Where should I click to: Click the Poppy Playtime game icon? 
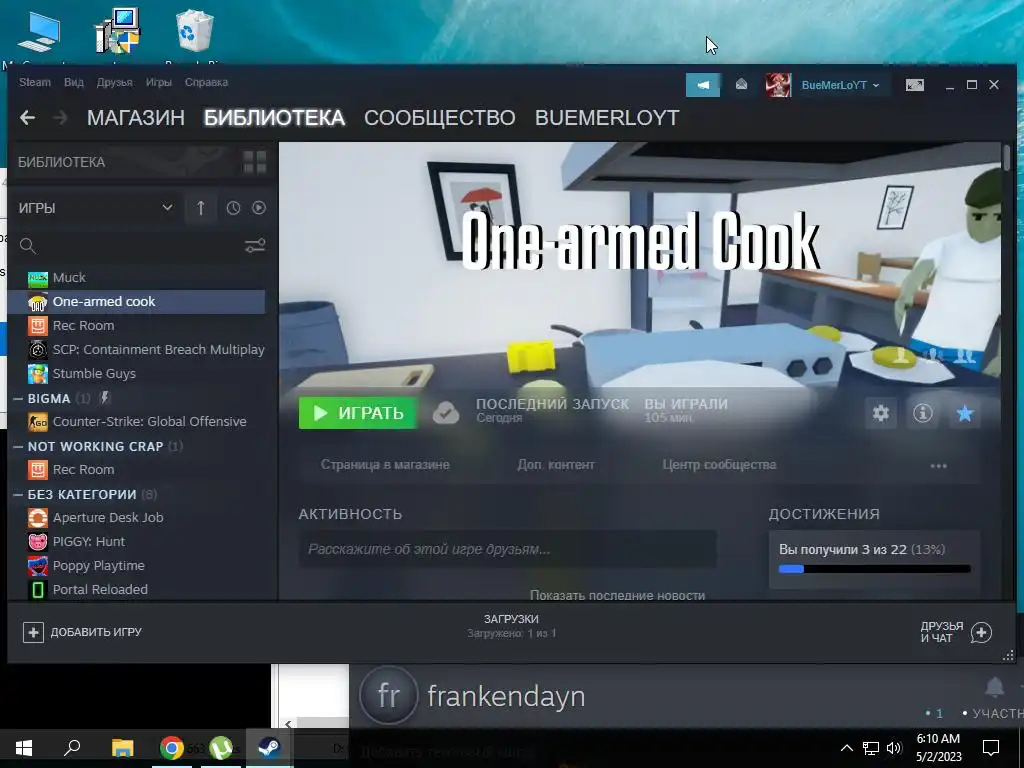point(38,566)
